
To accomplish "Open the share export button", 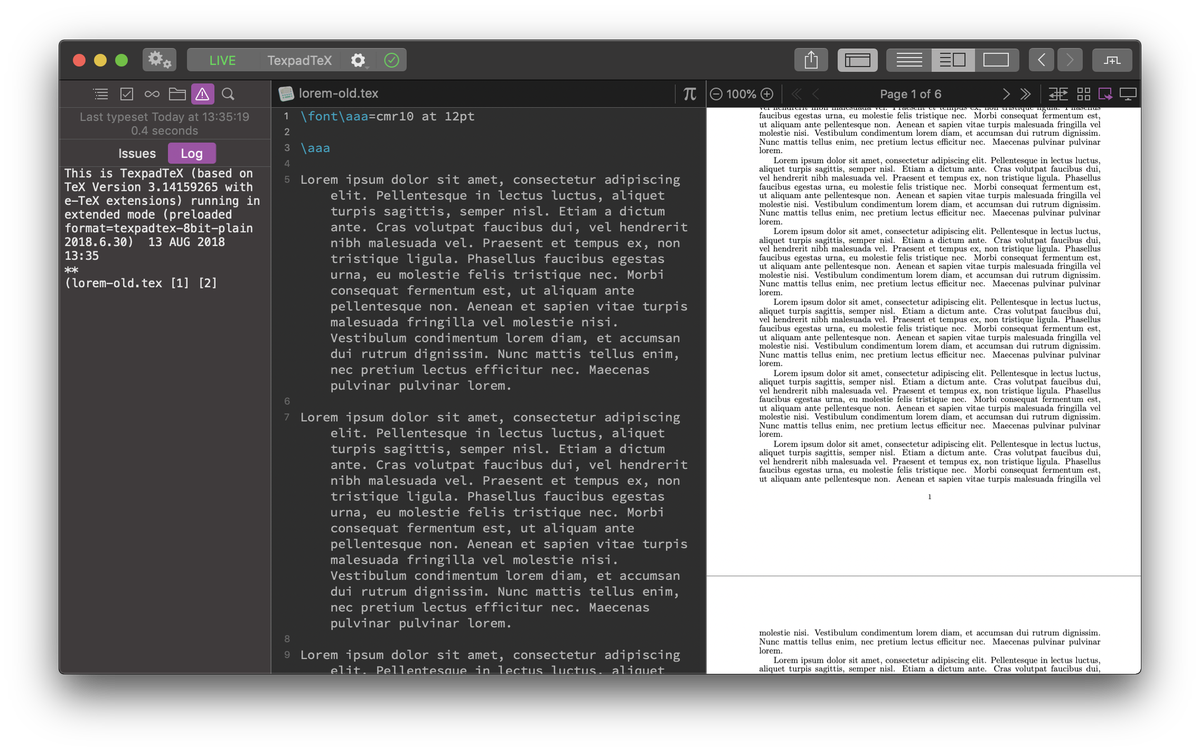I will point(811,60).
